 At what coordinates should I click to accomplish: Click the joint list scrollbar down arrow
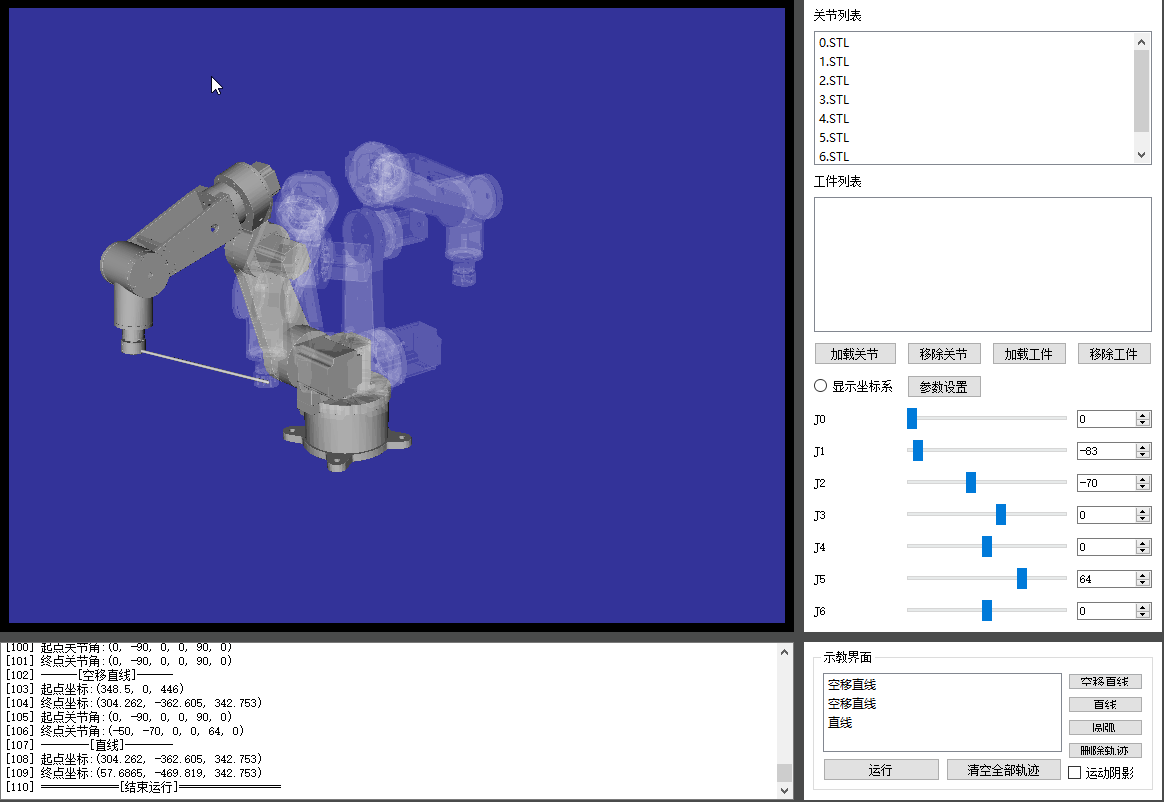tap(1142, 154)
